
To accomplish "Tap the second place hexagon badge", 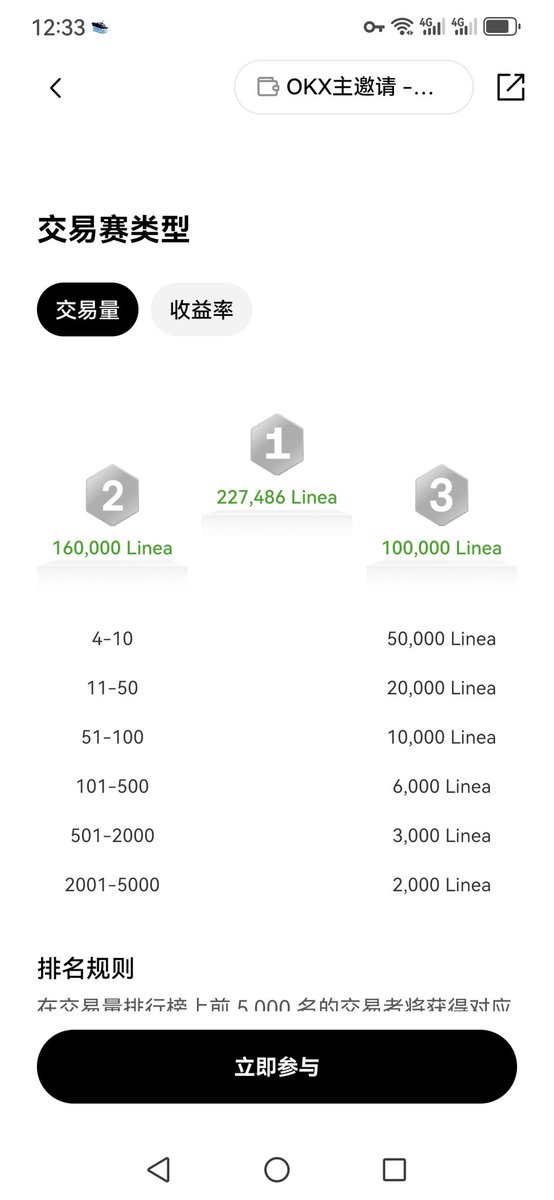I will tap(112, 495).
